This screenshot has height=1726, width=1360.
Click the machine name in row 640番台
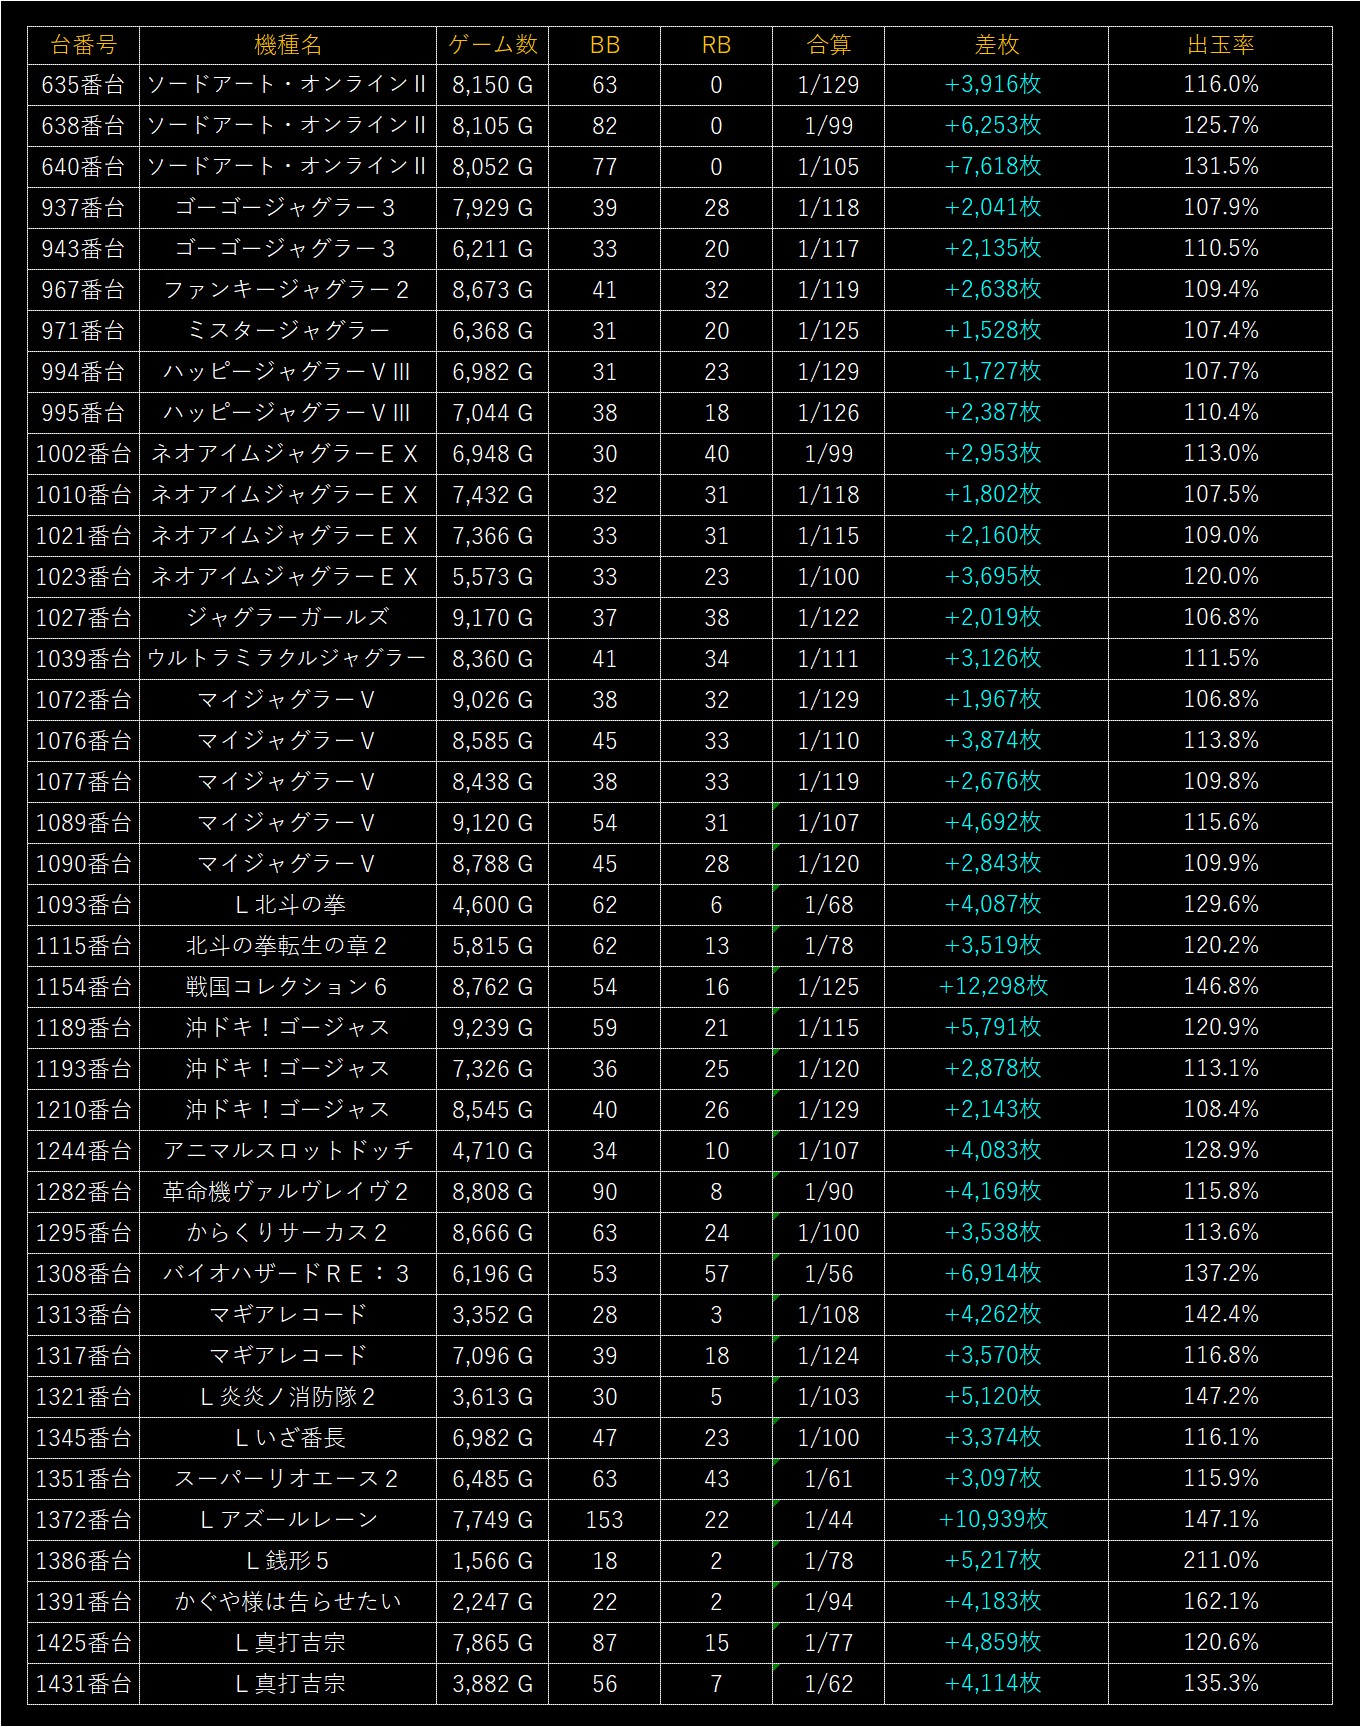(288, 167)
